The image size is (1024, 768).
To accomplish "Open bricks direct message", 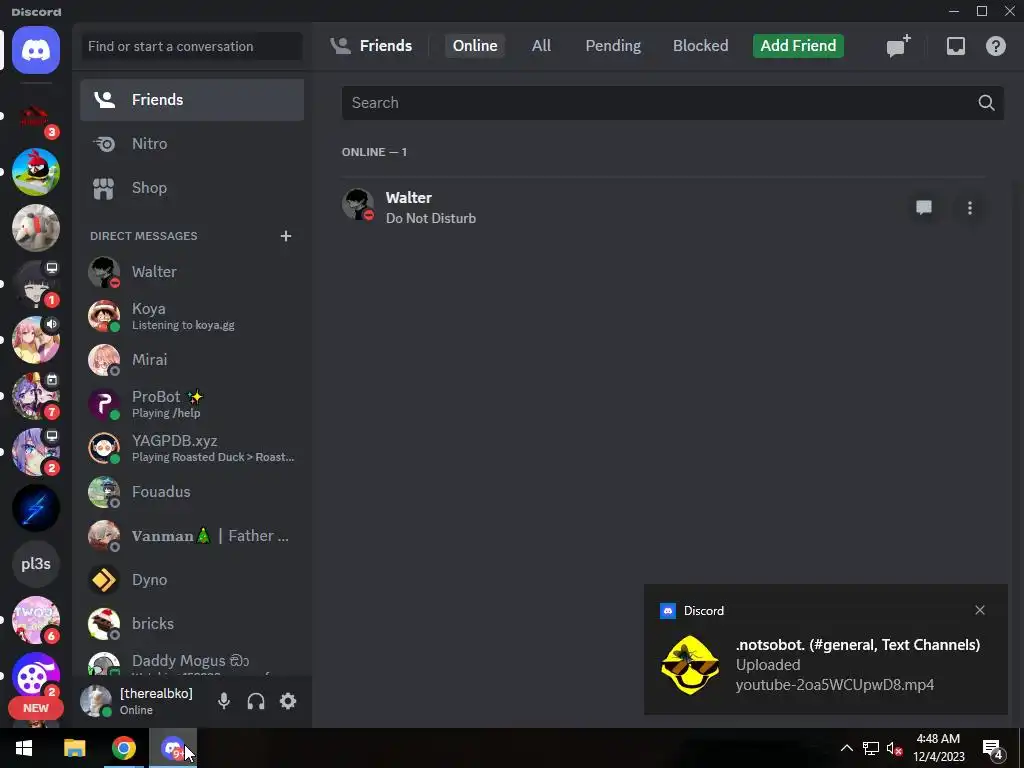I will tap(192, 624).
